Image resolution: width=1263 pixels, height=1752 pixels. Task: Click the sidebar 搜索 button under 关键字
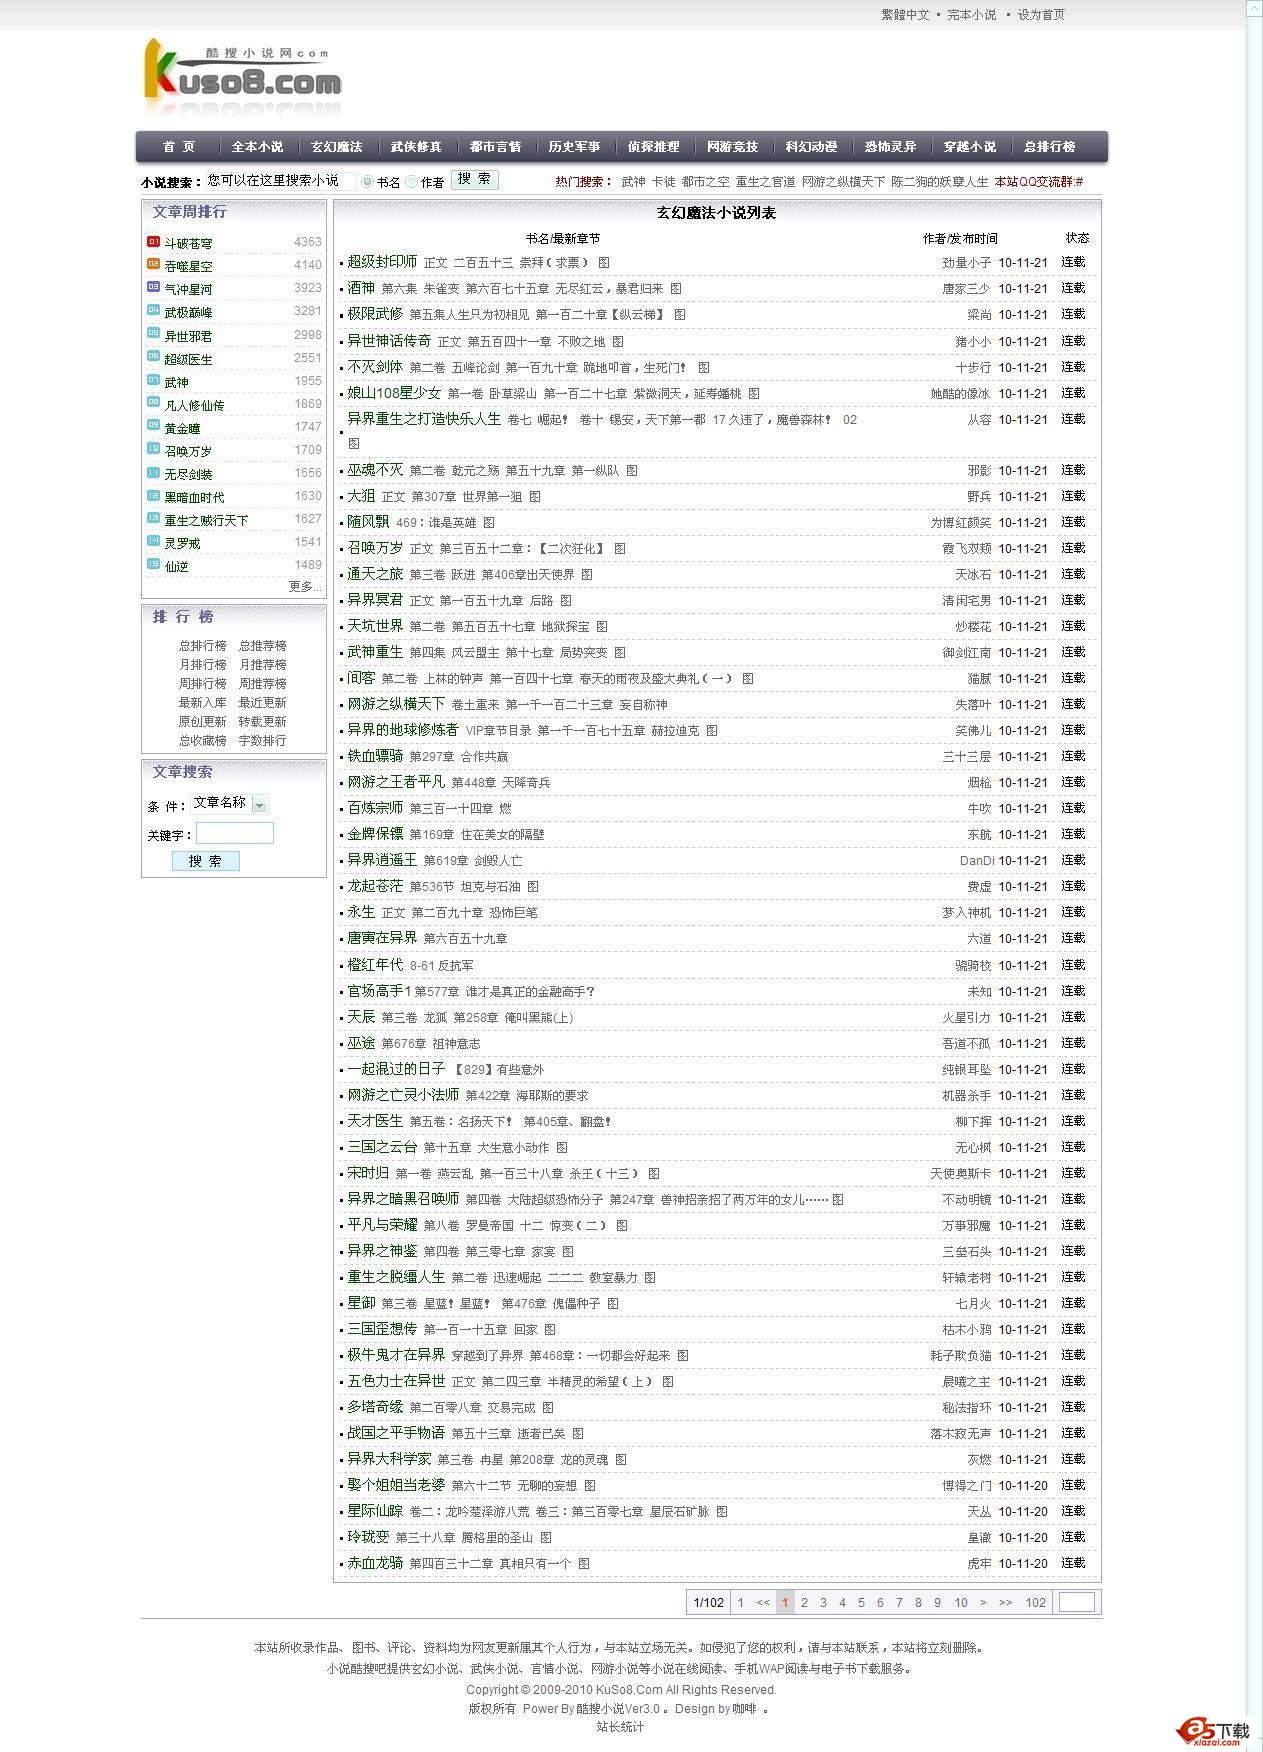[x=206, y=861]
